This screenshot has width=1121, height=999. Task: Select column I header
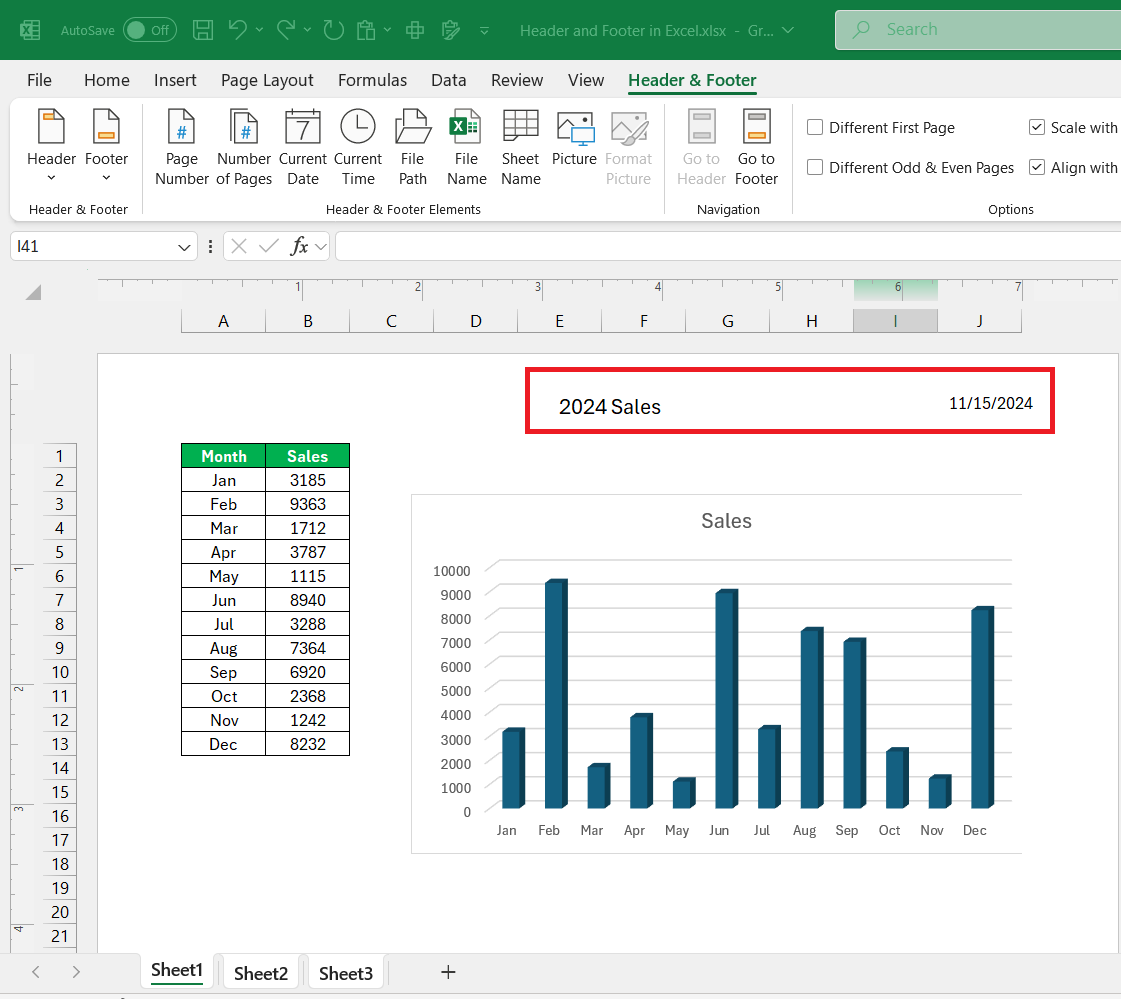pyautogui.click(x=895, y=321)
